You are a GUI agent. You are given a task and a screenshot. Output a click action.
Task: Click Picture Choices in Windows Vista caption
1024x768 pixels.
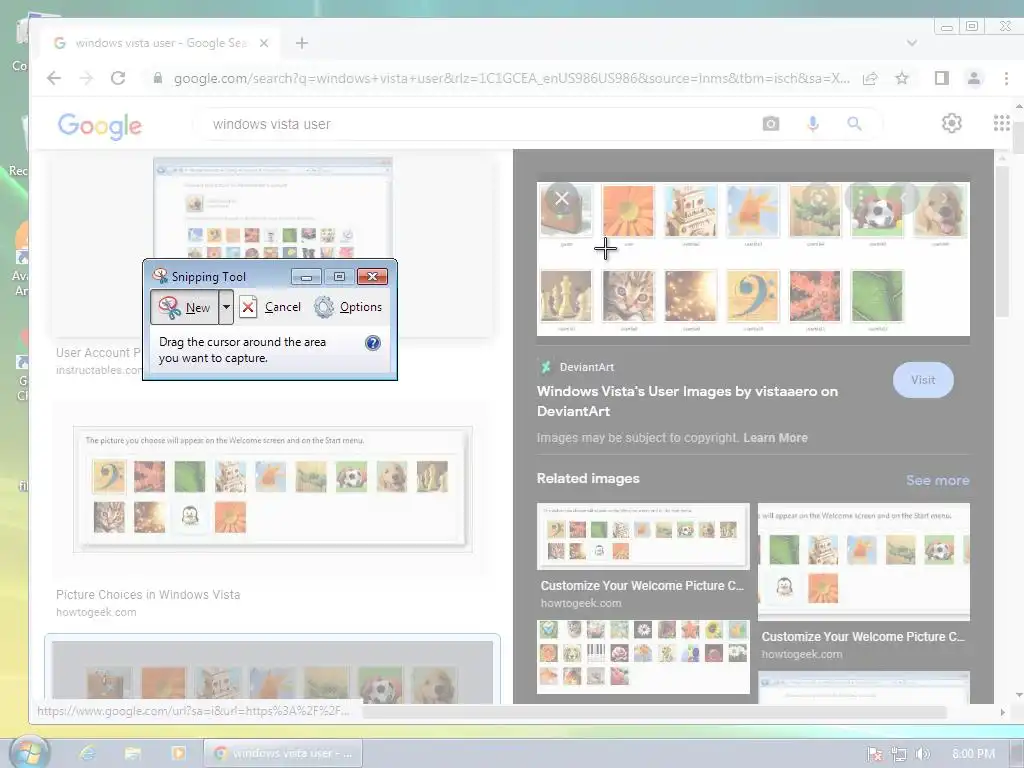pos(148,594)
